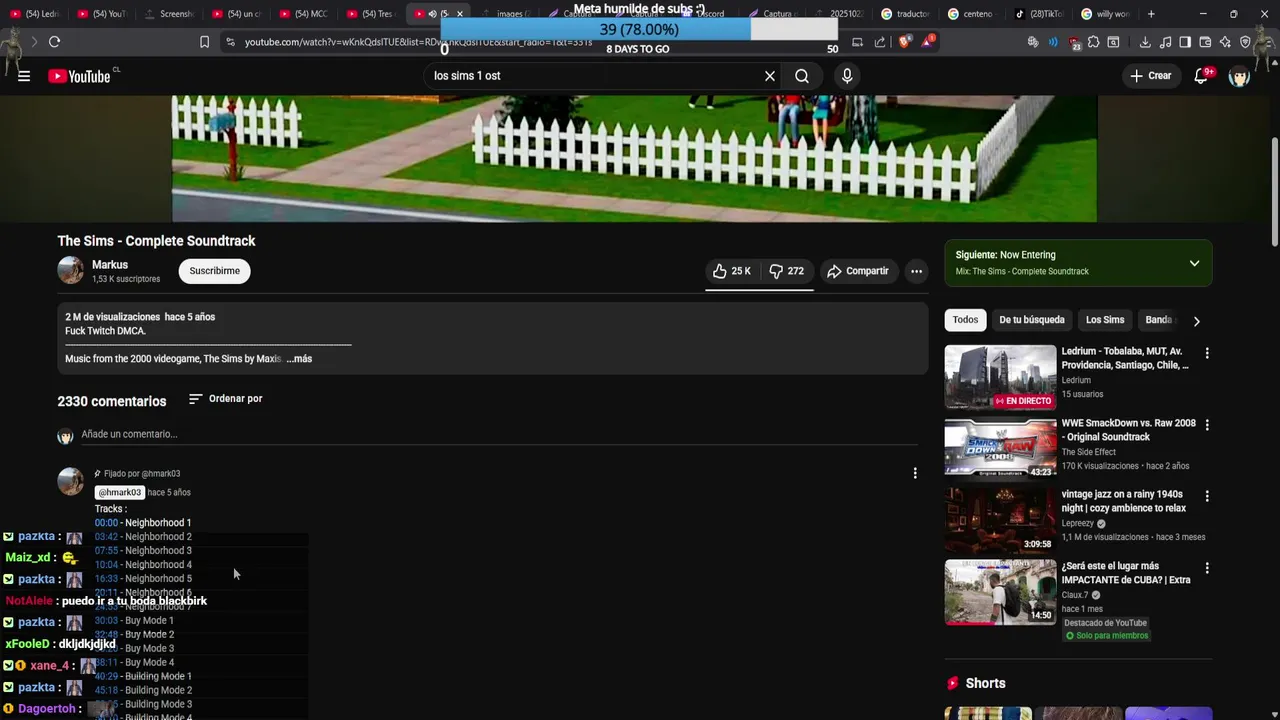
Task: Click the Sims video player frame
Action: click(634, 158)
